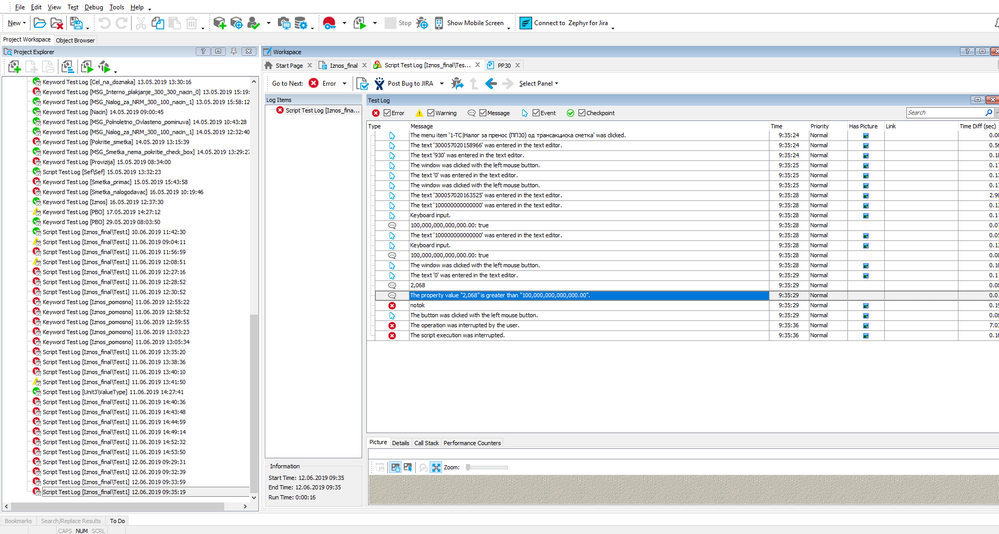Expand the Go to Next Error dropdown arrow
Viewport: 999px width, 534px height.
345,84
